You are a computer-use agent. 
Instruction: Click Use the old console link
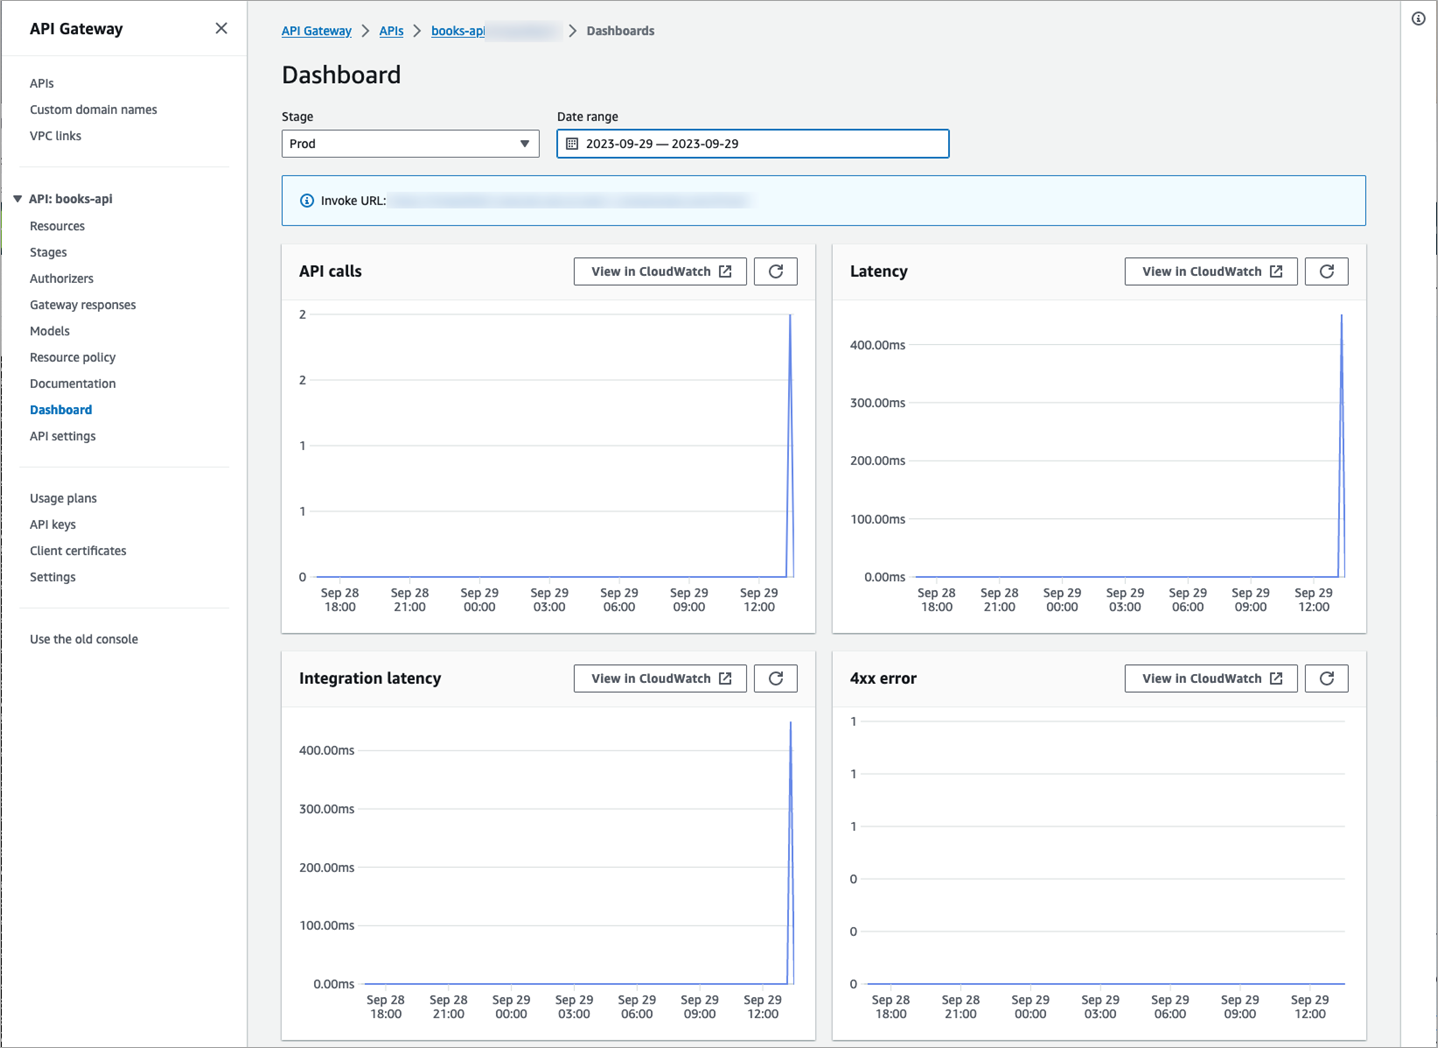pyautogui.click(x=84, y=639)
